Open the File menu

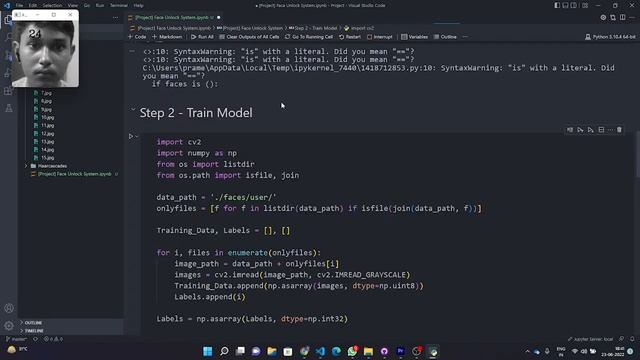(19, 5)
